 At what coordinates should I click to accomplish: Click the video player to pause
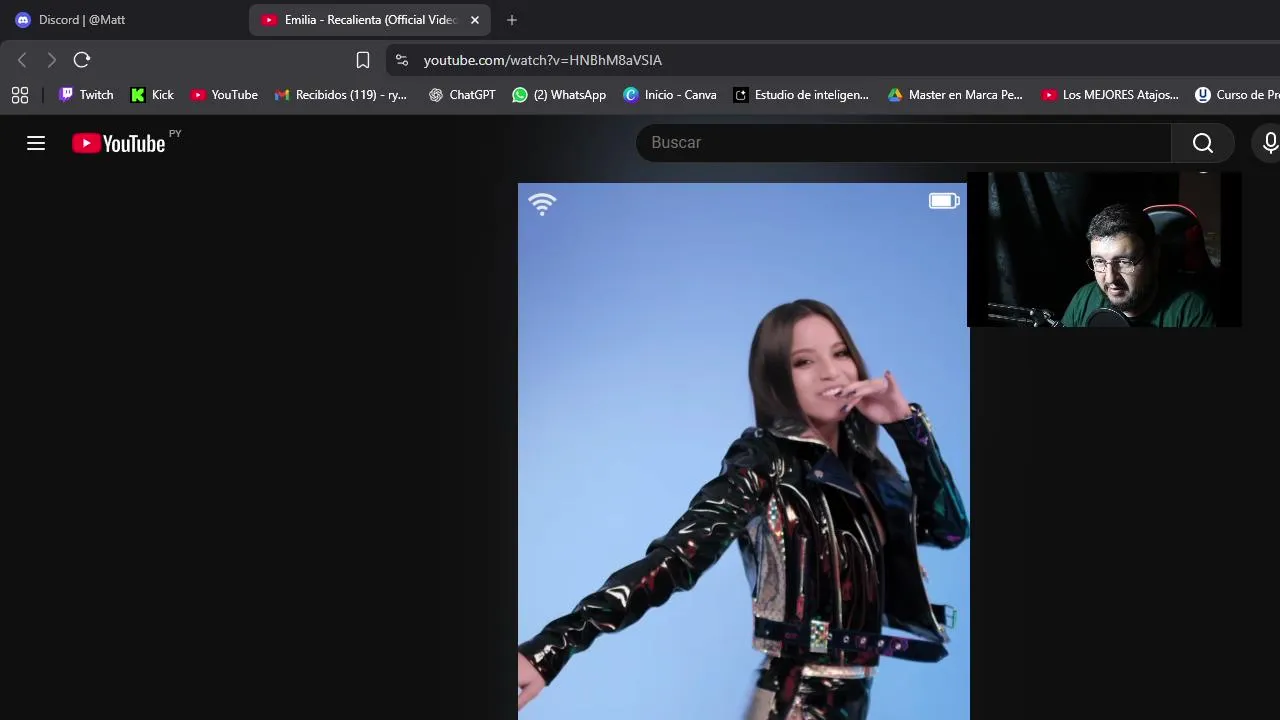pos(743,451)
